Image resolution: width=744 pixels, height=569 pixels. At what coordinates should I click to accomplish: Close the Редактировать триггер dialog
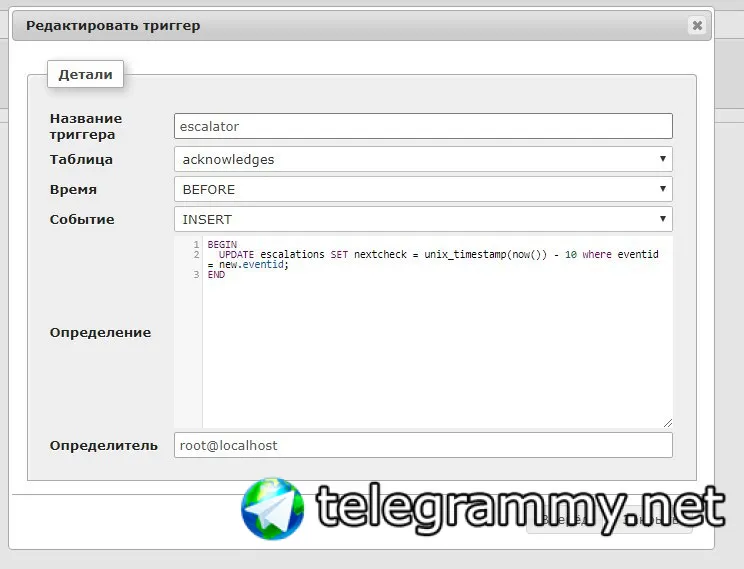click(x=697, y=25)
